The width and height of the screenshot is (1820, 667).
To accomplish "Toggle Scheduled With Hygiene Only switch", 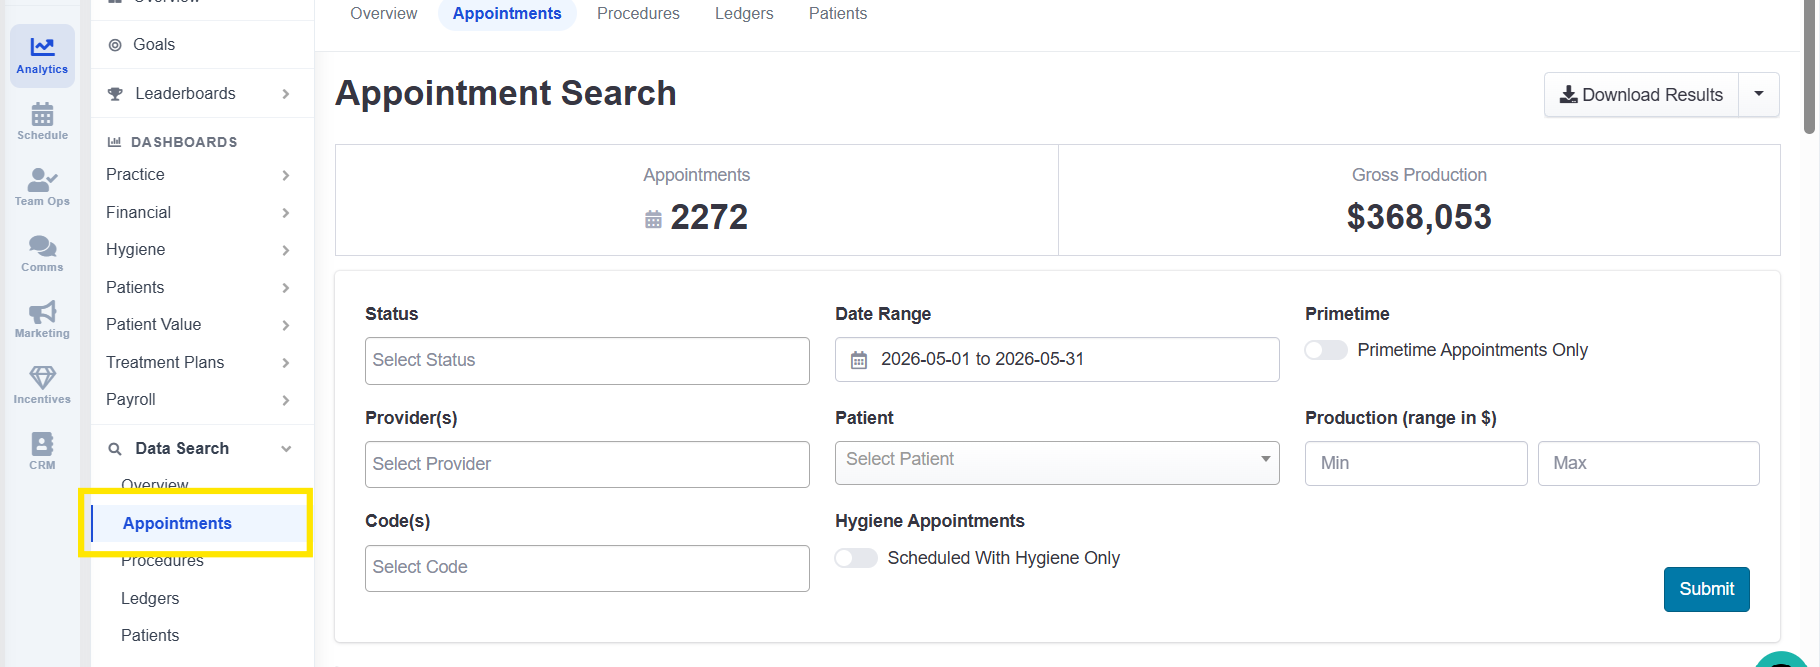I will [x=856, y=558].
